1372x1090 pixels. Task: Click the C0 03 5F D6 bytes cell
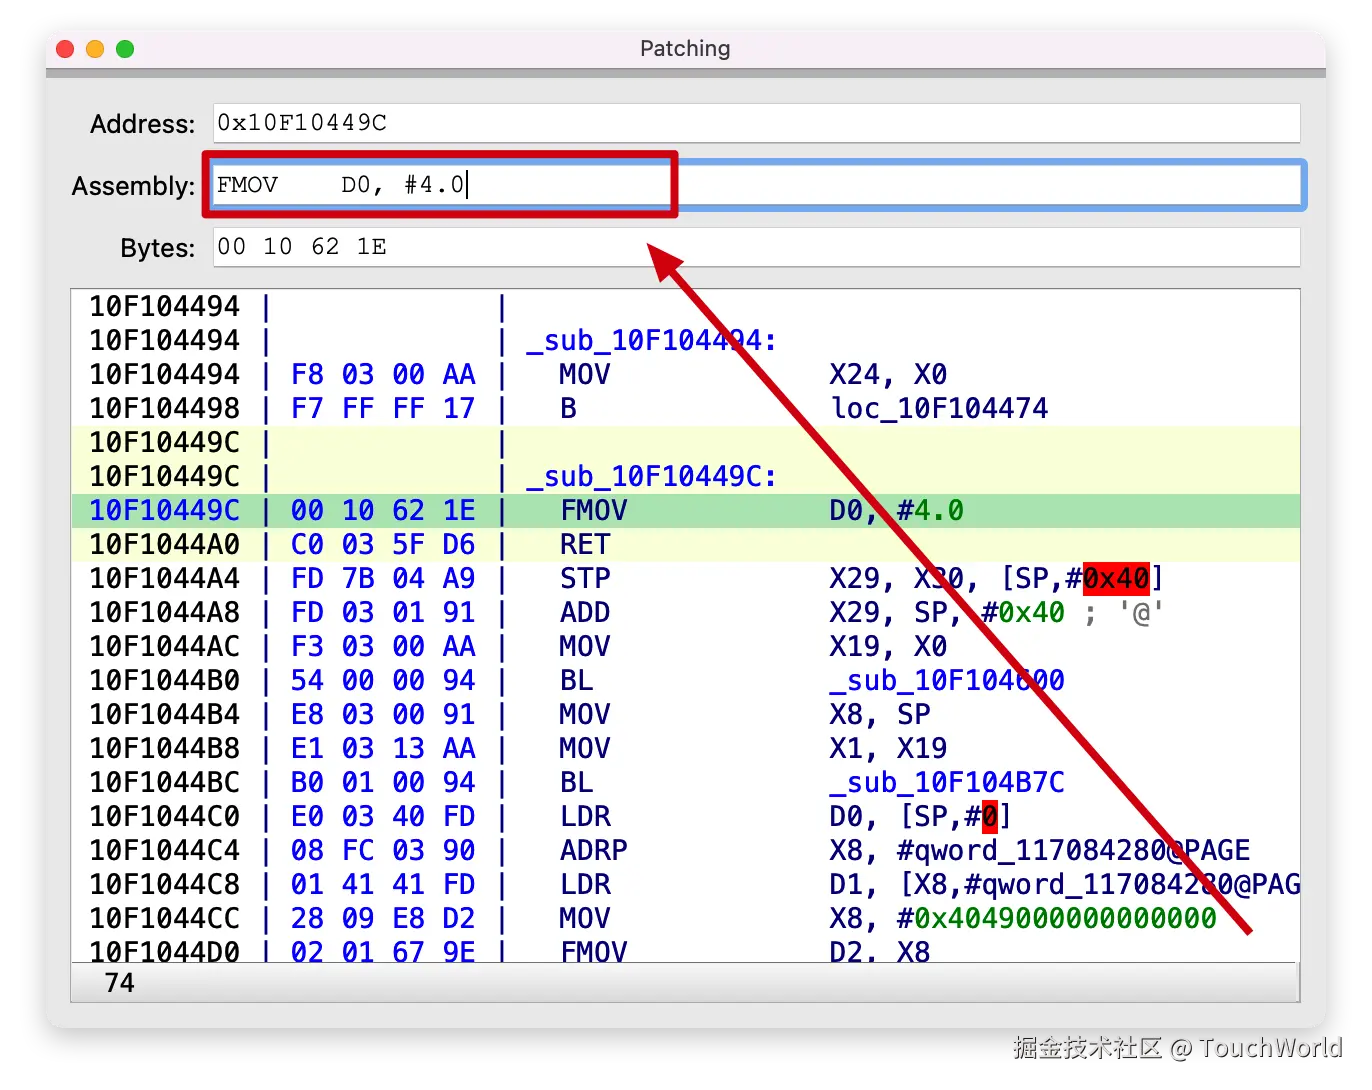tap(383, 544)
